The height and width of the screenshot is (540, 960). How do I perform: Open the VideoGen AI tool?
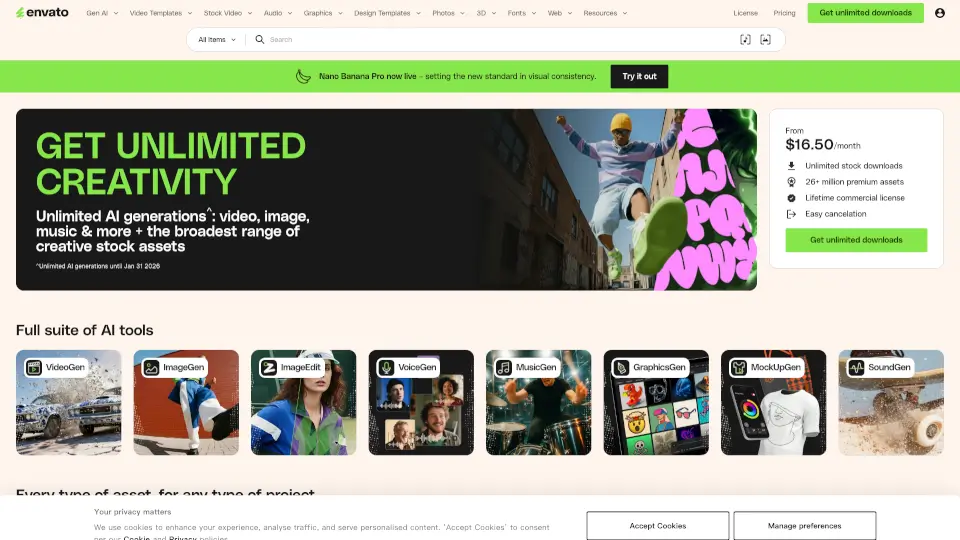point(69,402)
